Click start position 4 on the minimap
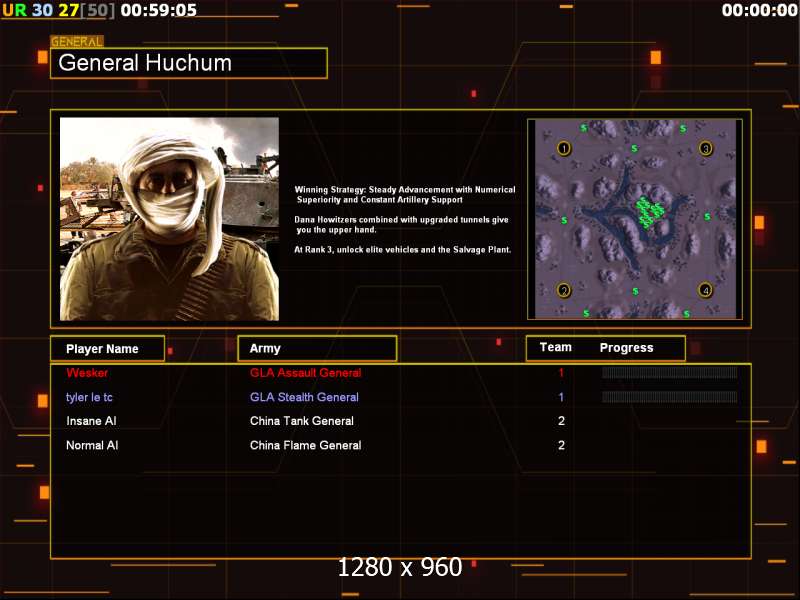The width and height of the screenshot is (800, 600). tap(706, 290)
